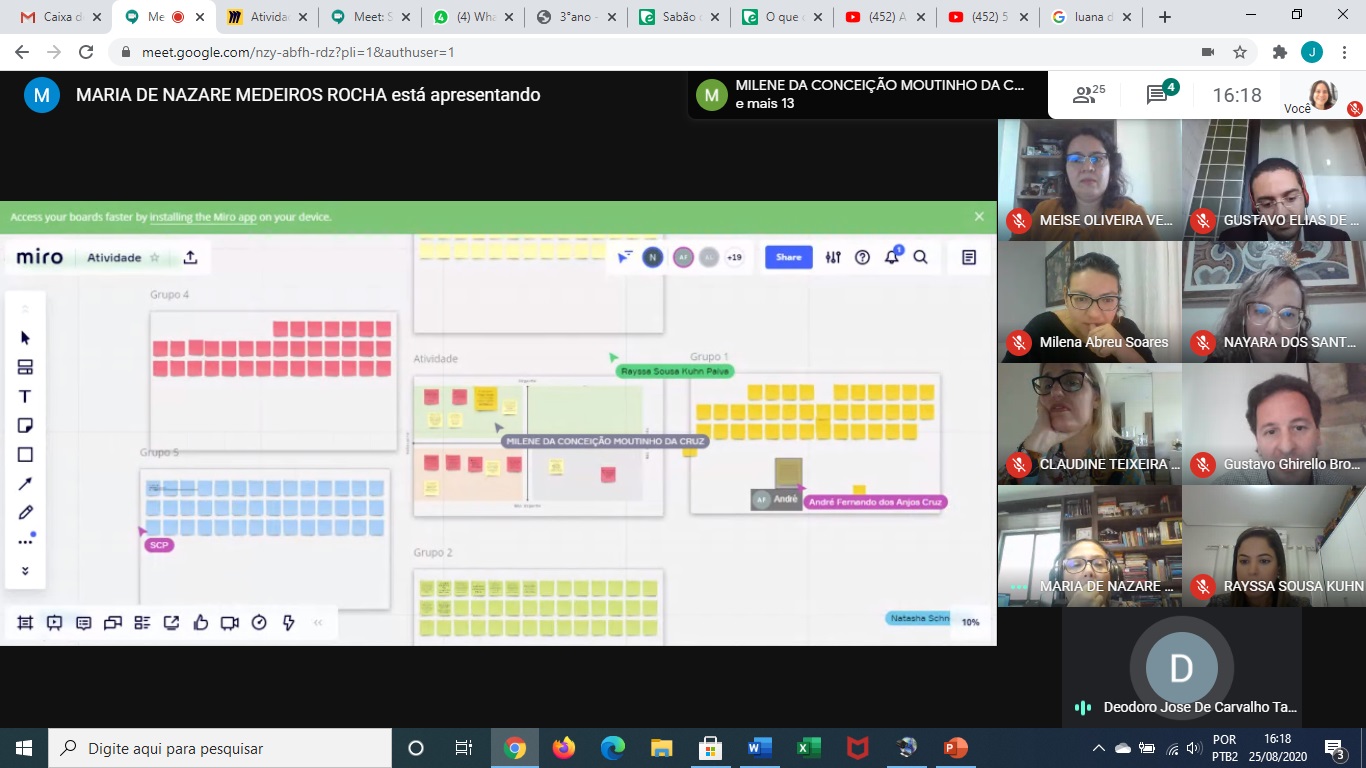Open Miro presentation mode icon
The width and height of the screenshot is (1366, 768).
pyautogui.click(x=54, y=623)
